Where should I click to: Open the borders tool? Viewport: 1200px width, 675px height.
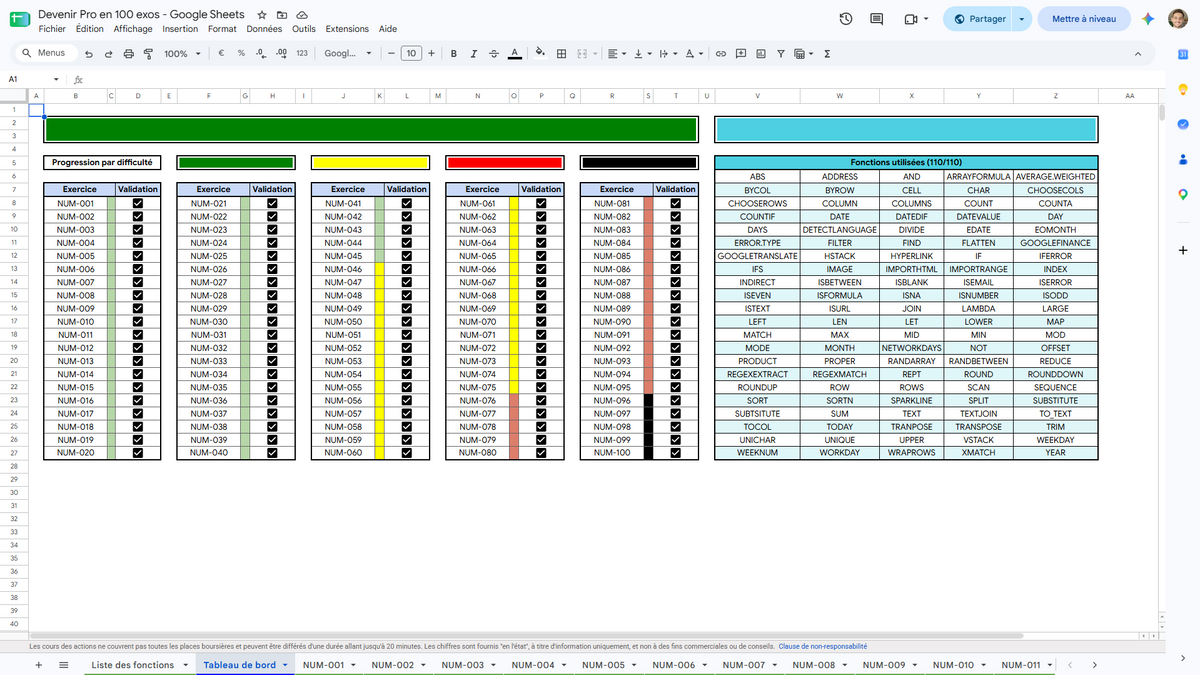(562, 54)
